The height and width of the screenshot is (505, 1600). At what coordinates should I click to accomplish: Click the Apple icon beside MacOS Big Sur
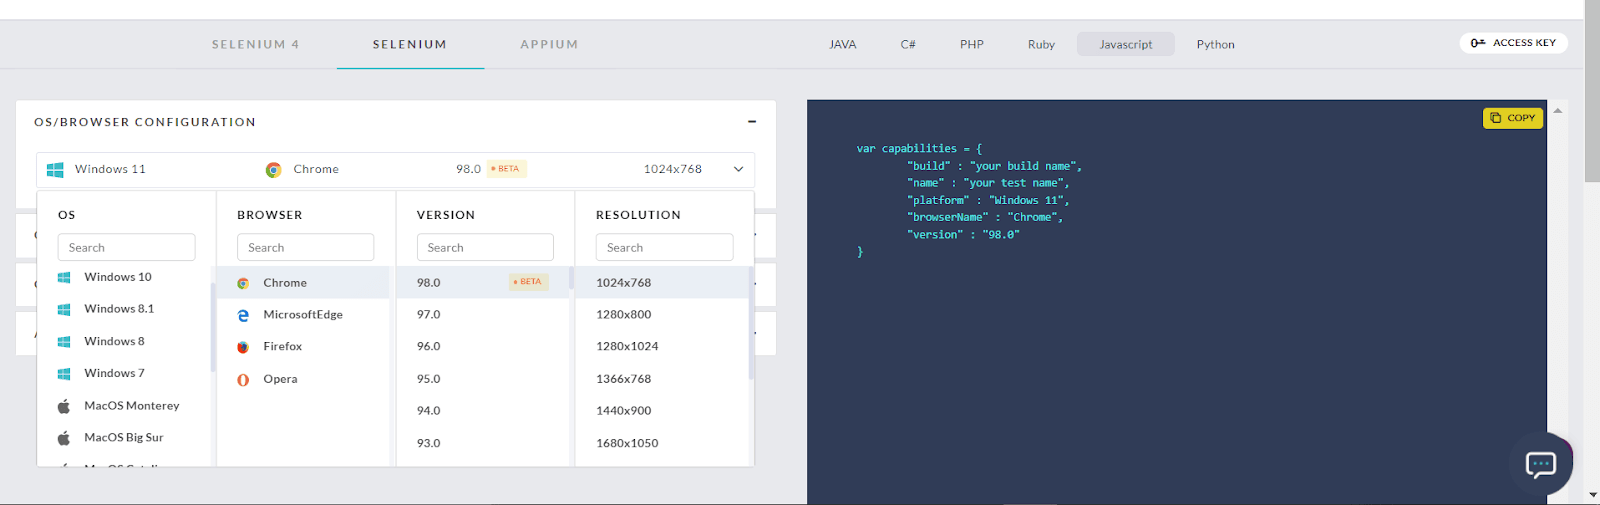pyautogui.click(x=64, y=438)
